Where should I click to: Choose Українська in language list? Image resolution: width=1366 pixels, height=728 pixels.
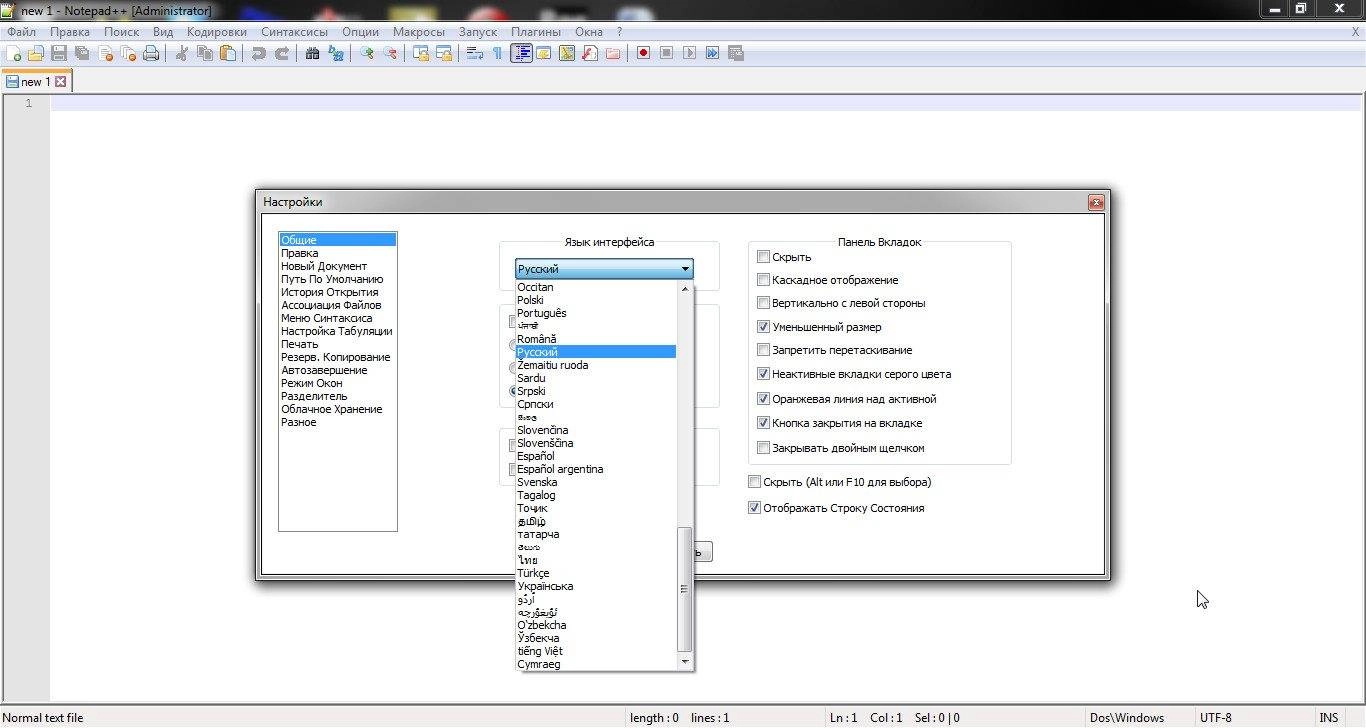[x=596, y=586]
